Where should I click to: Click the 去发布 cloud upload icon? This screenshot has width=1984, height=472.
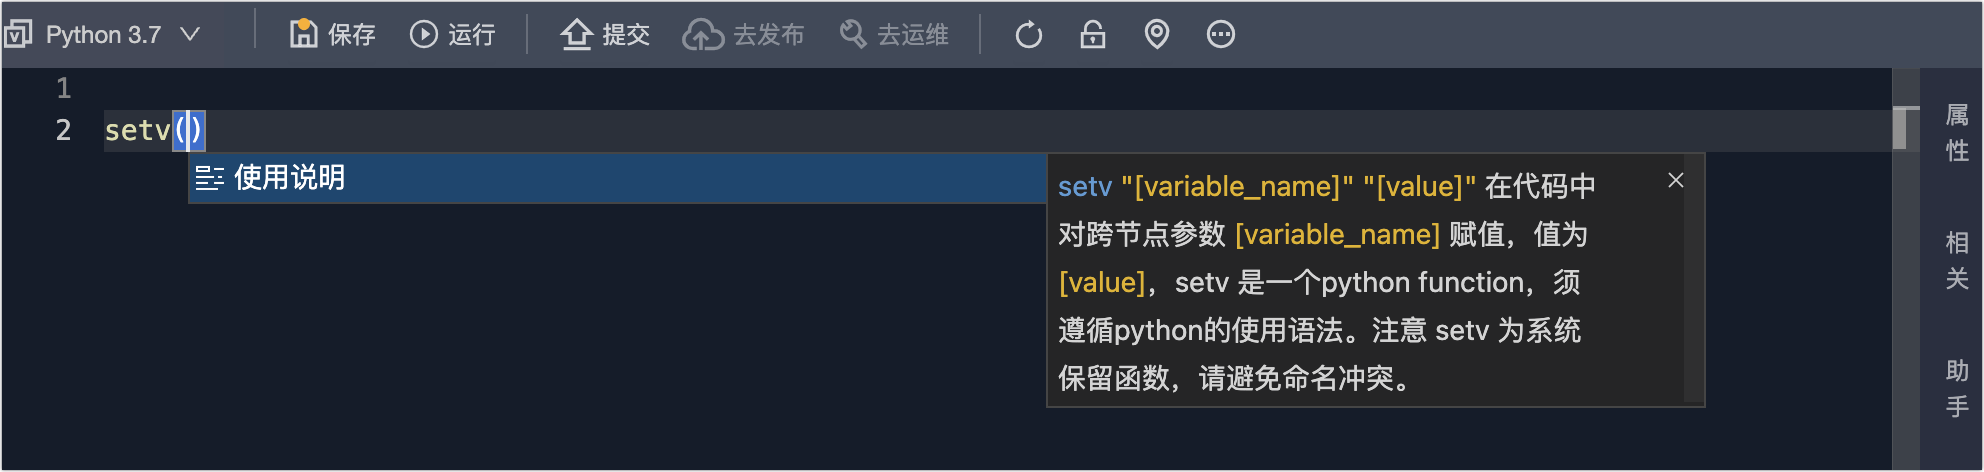[x=703, y=35]
